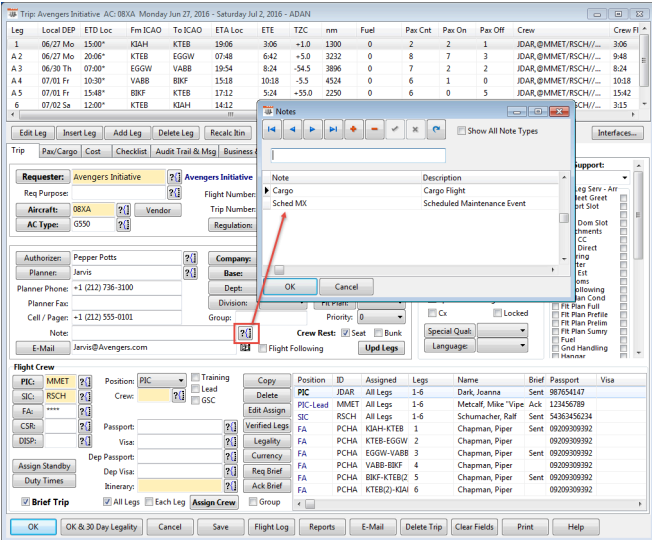The image size is (652, 540).
Task: Click Assign Crew button
Action: 214,503
